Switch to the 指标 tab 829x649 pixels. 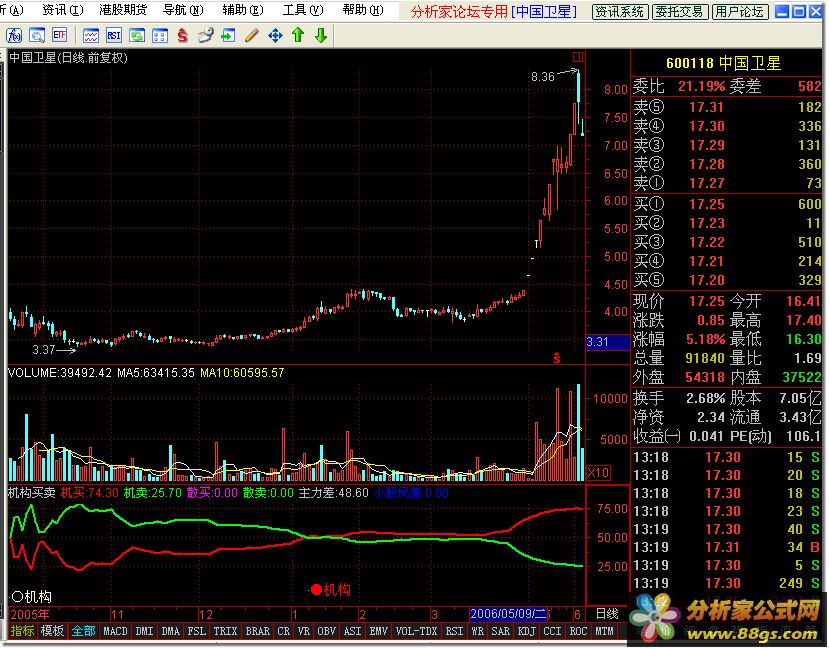tap(22, 631)
